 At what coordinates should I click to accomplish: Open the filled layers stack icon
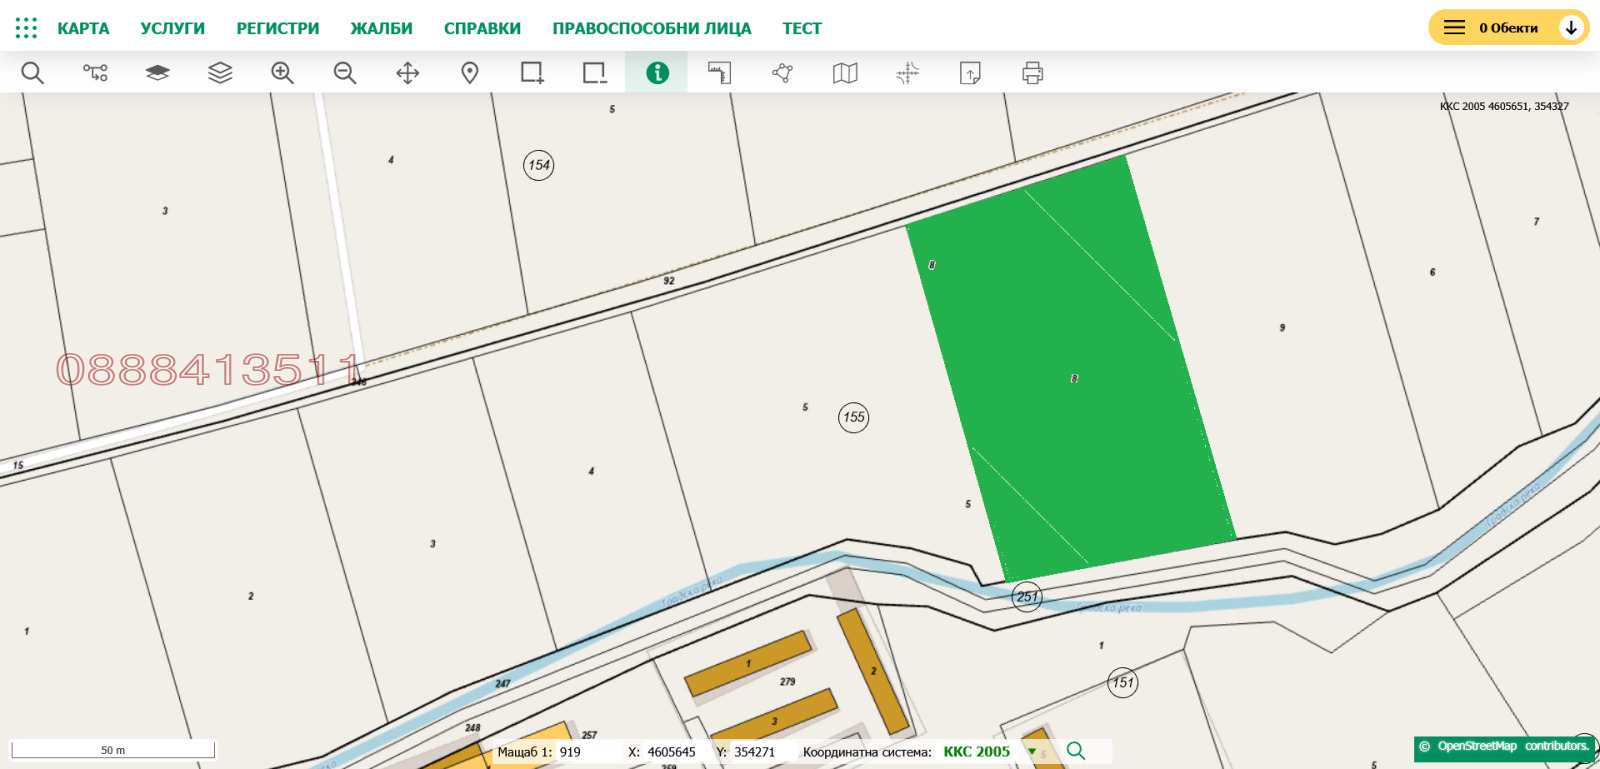point(158,73)
